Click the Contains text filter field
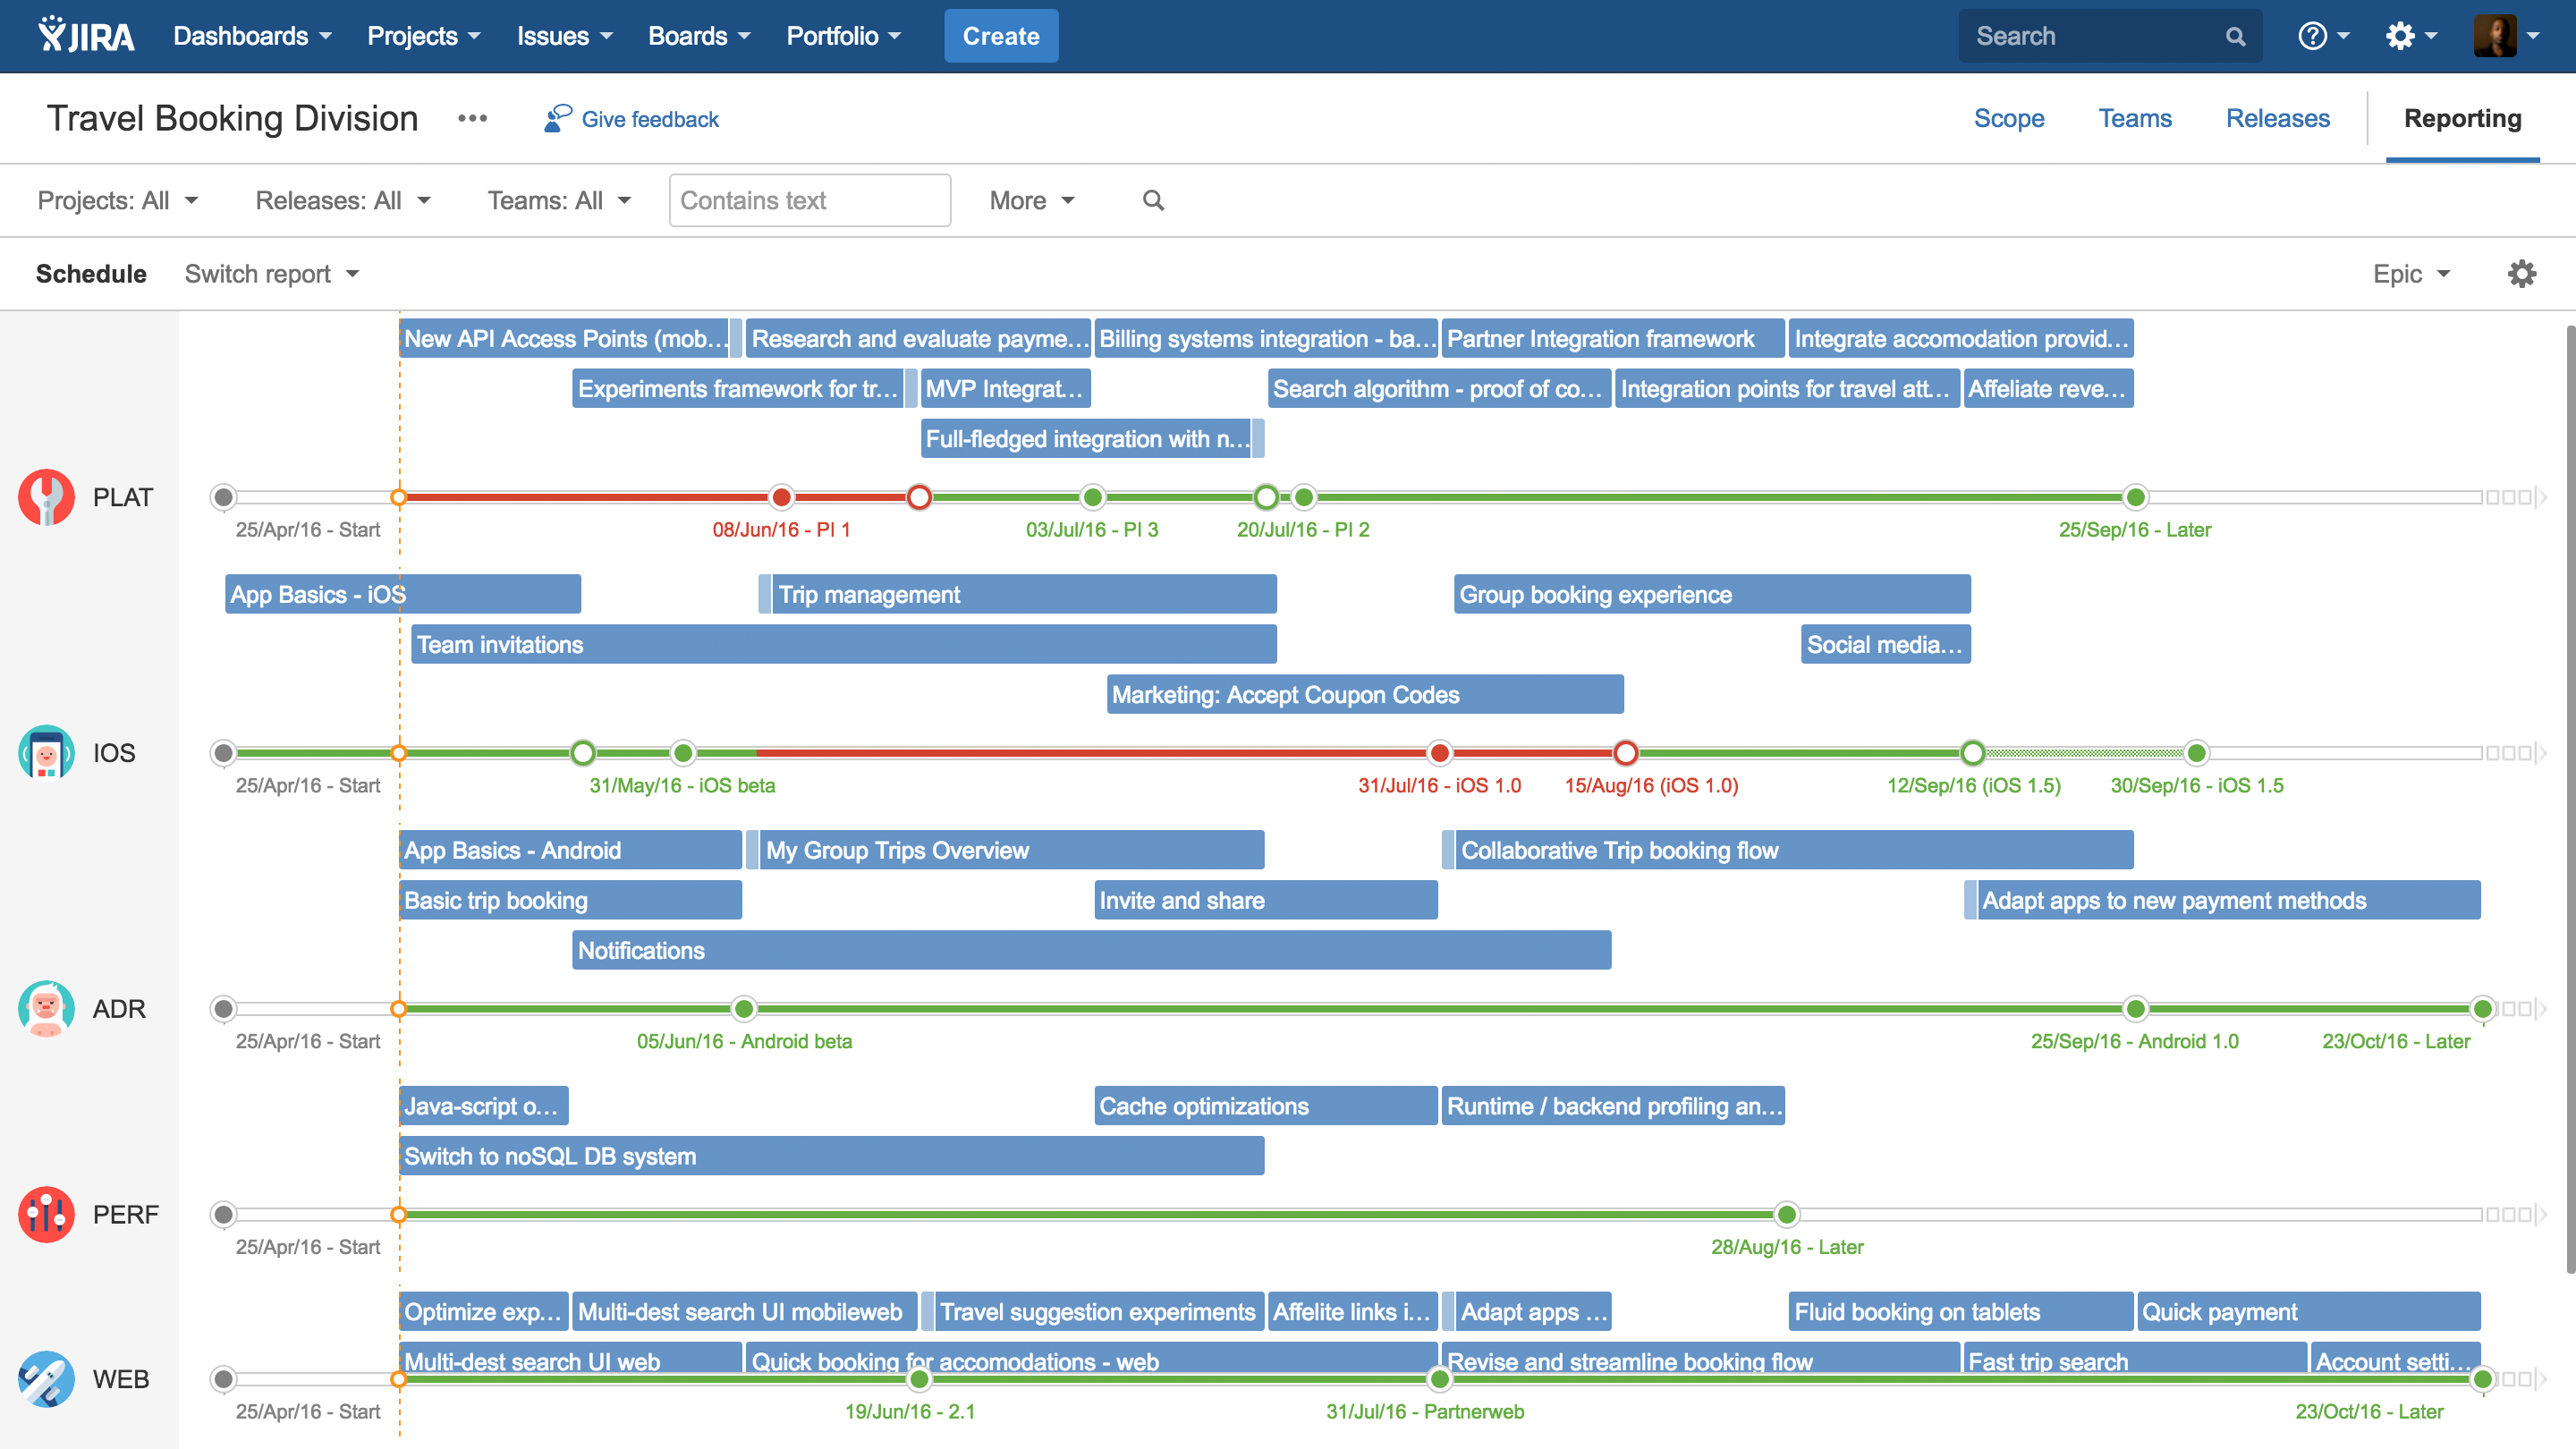 (809, 201)
